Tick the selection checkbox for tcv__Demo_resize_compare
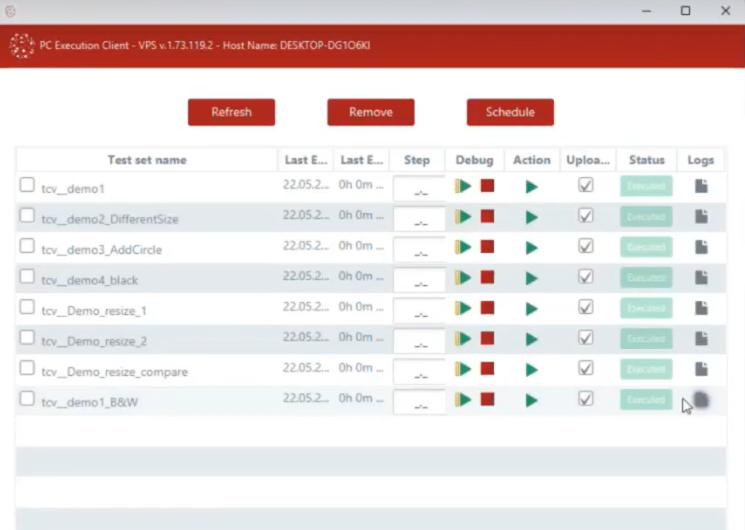Image resolution: width=745 pixels, height=530 pixels. tap(27, 368)
